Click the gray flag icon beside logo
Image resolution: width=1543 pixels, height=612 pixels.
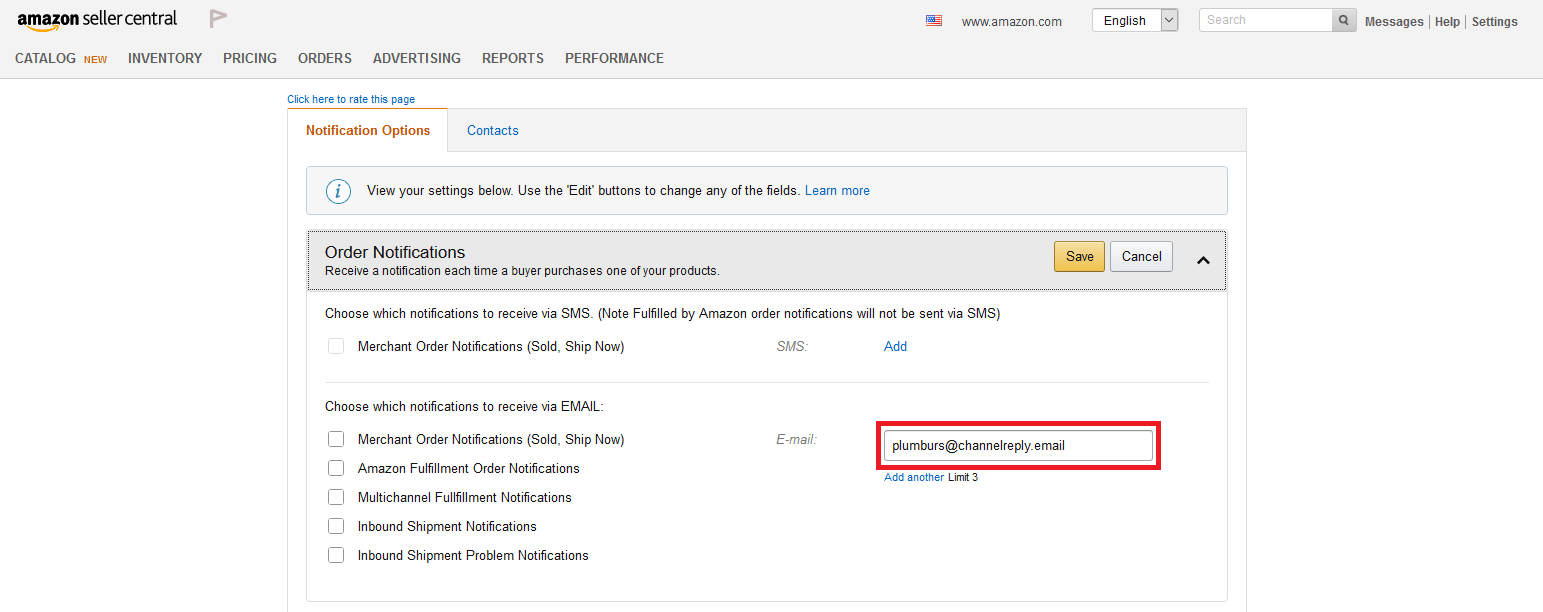point(218,19)
